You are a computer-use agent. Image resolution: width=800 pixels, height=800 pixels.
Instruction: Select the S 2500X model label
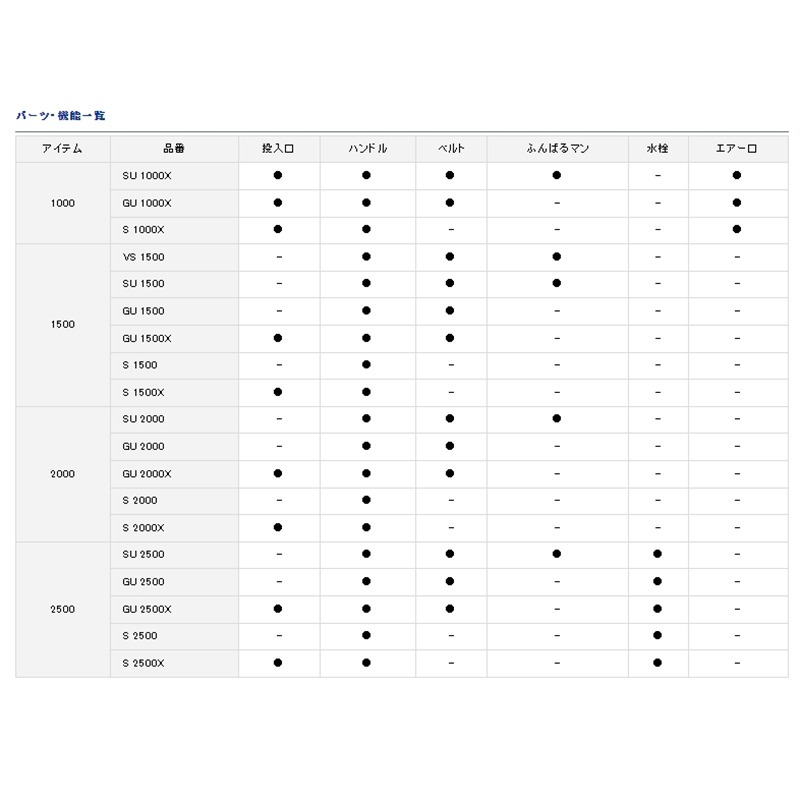click(x=143, y=662)
